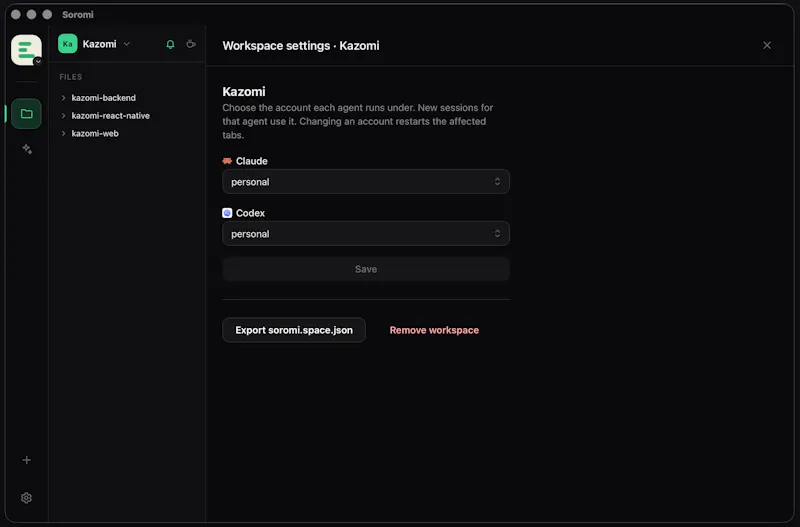Close the workspace settings panel

[x=767, y=45]
